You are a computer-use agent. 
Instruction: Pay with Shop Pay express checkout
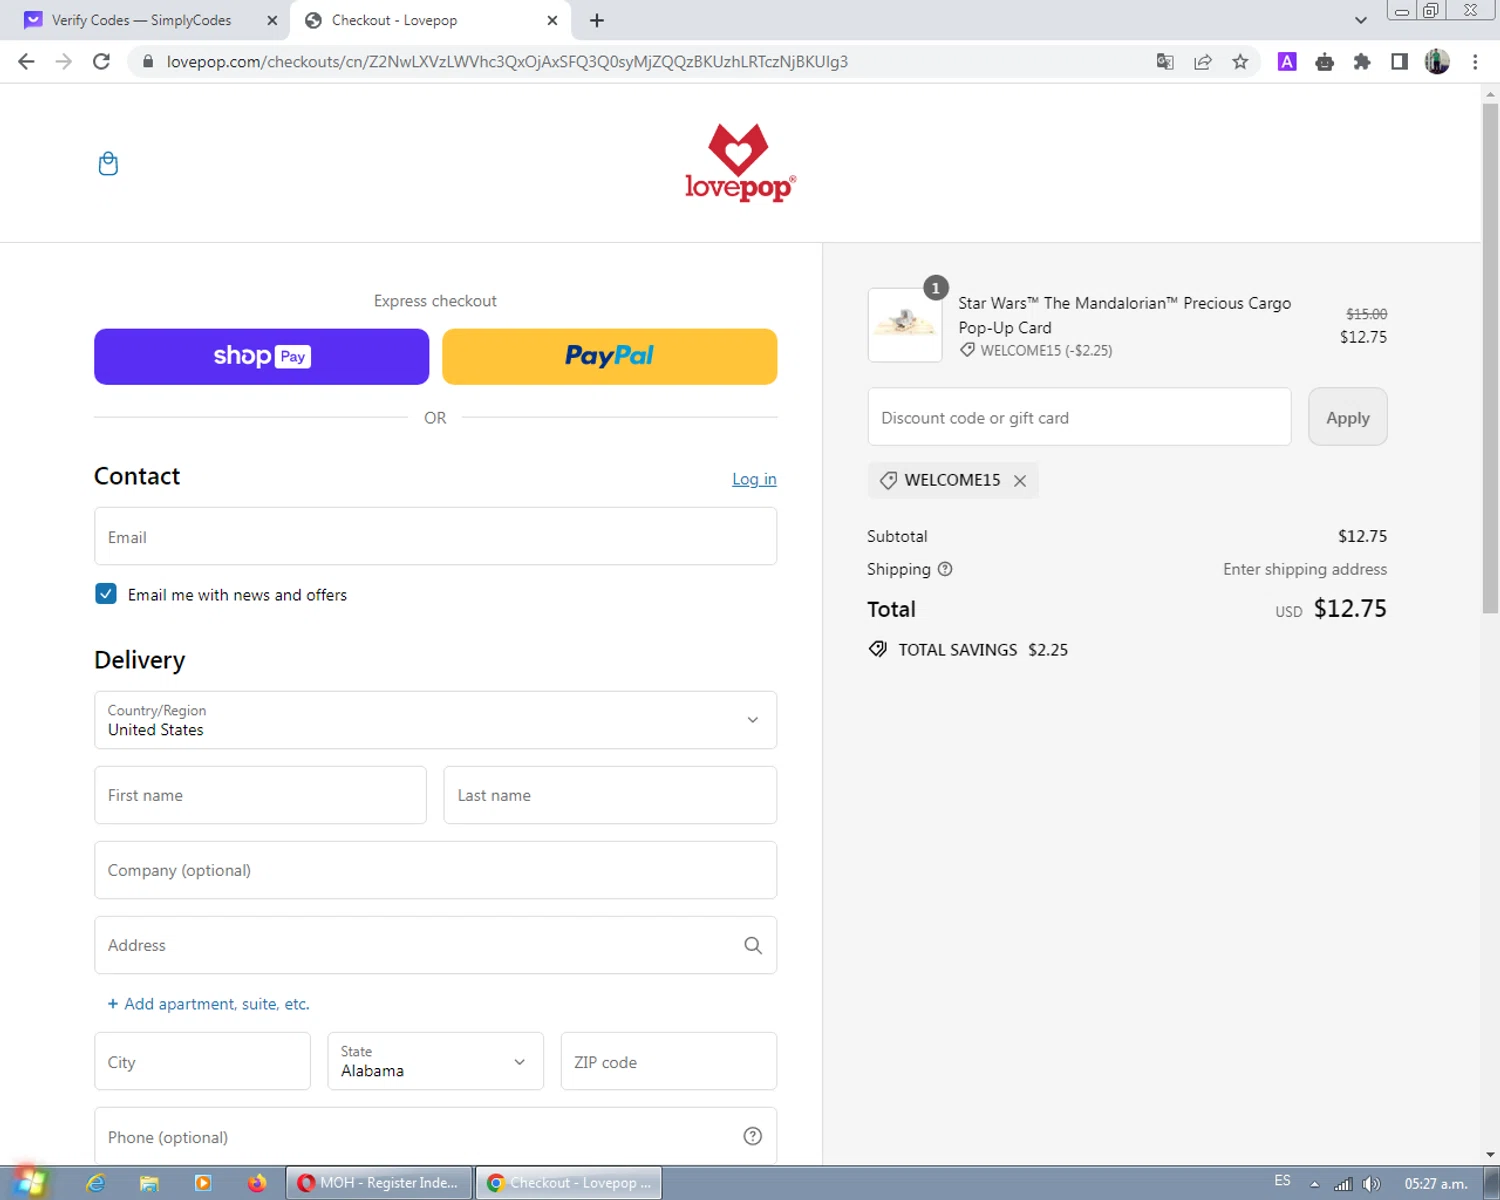pyautogui.click(x=261, y=357)
